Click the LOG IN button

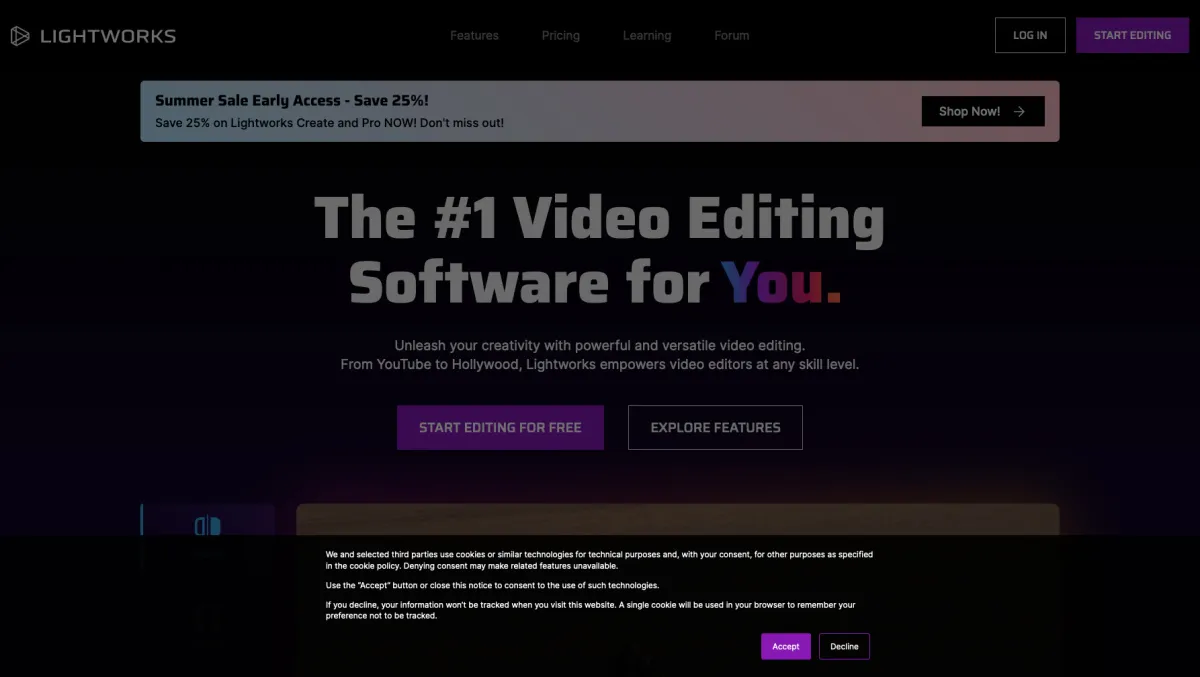coord(1030,35)
